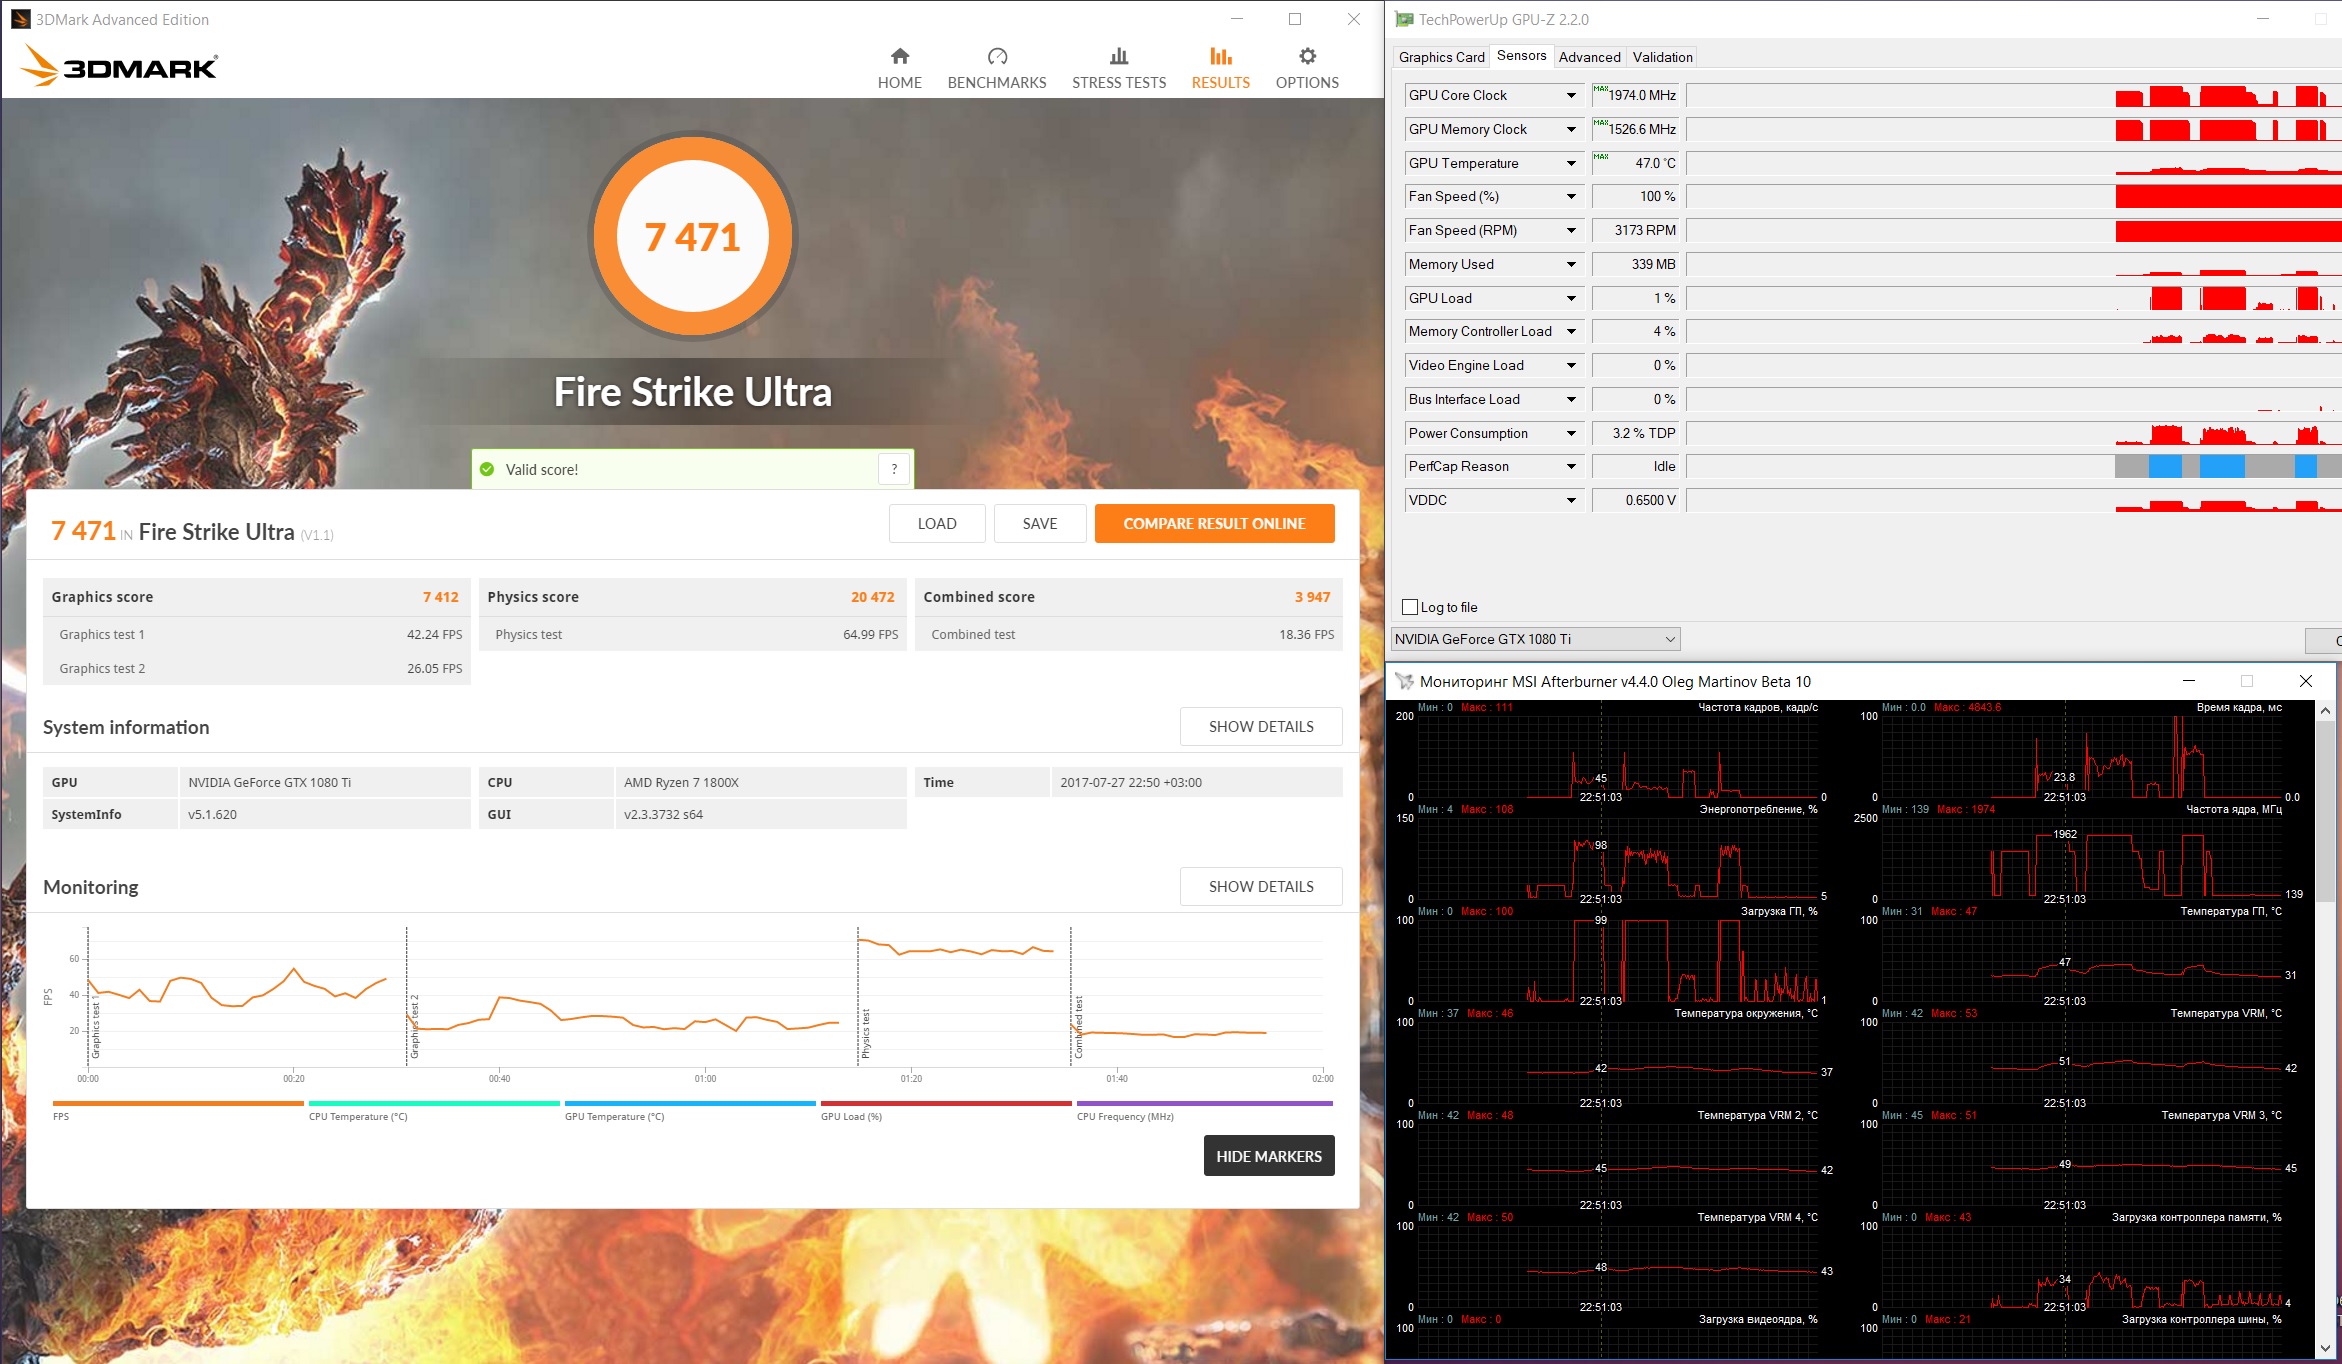Image resolution: width=2342 pixels, height=1364 pixels.
Task: Open Options with the gear icon
Action: coord(1307,56)
